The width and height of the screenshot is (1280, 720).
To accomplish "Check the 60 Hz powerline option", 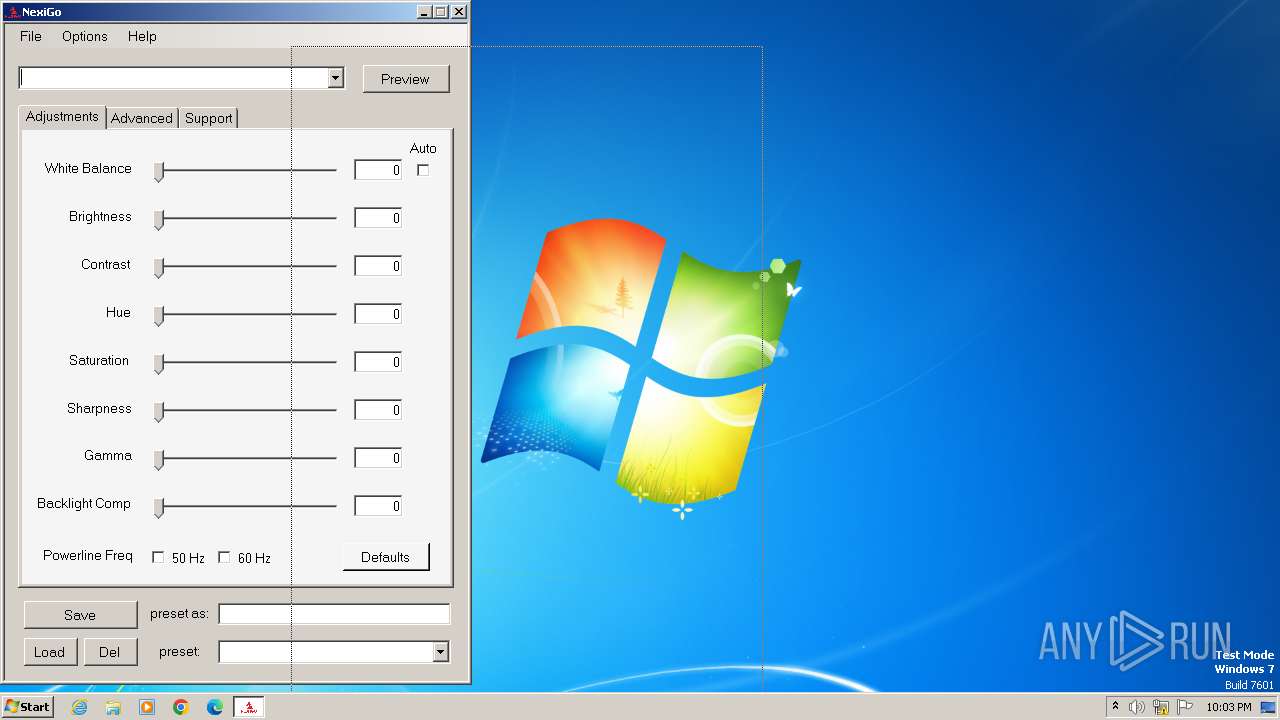I will coord(224,557).
